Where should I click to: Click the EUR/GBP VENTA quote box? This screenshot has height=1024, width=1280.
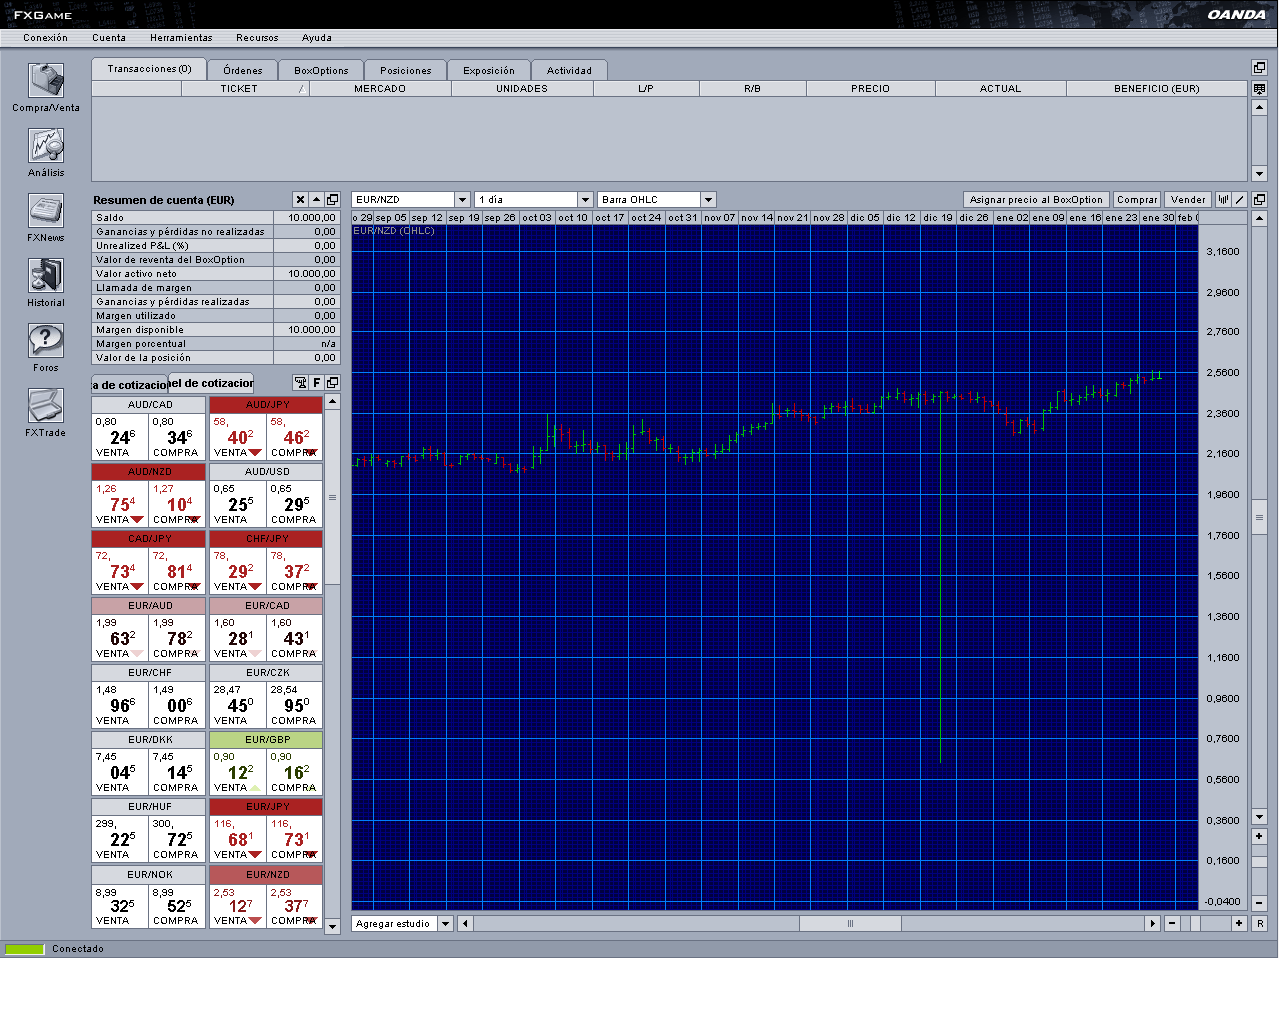click(238, 773)
